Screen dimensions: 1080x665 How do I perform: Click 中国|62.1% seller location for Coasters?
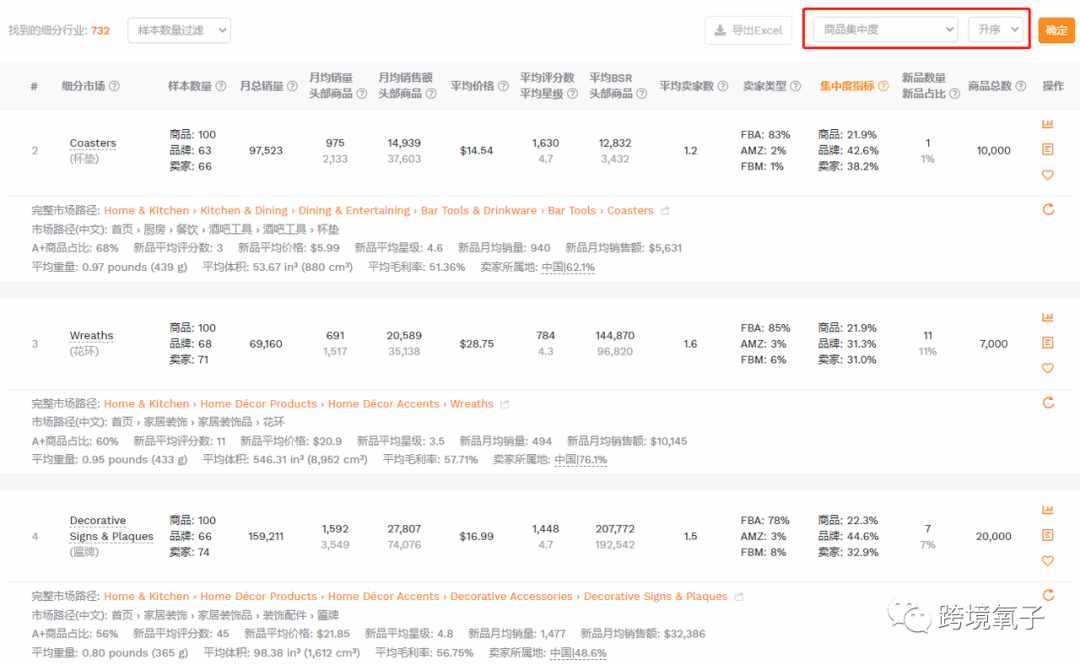pos(568,267)
